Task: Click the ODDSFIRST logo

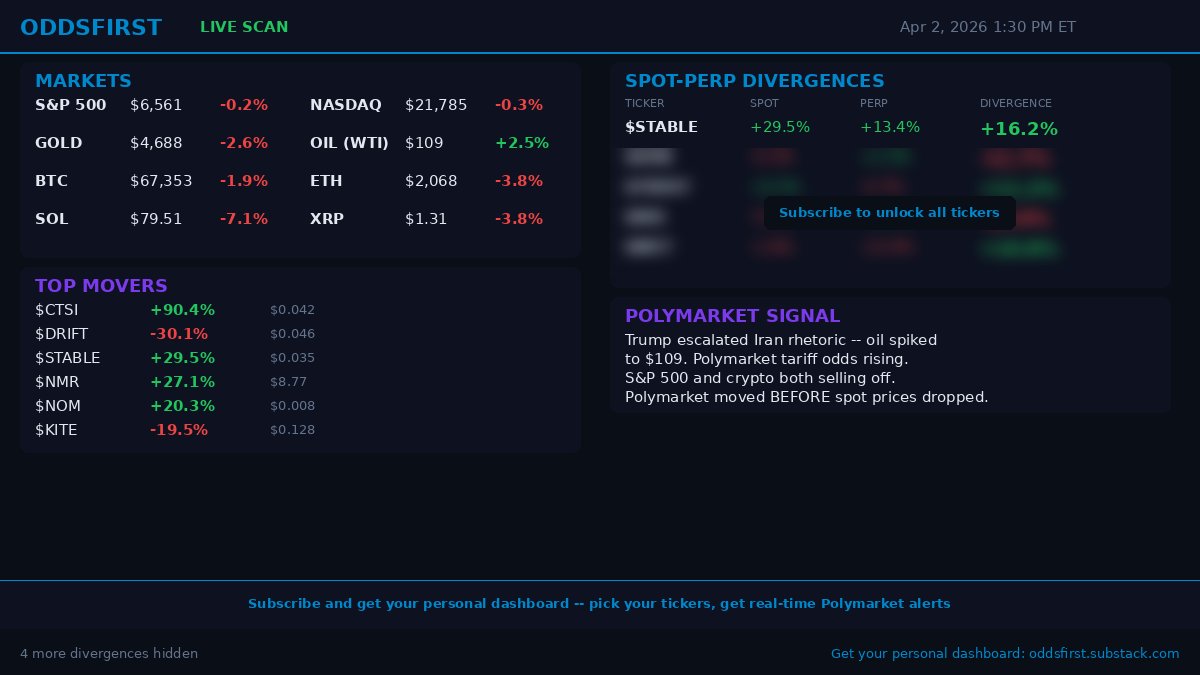Action: pyautogui.click(x=91, y=28)
